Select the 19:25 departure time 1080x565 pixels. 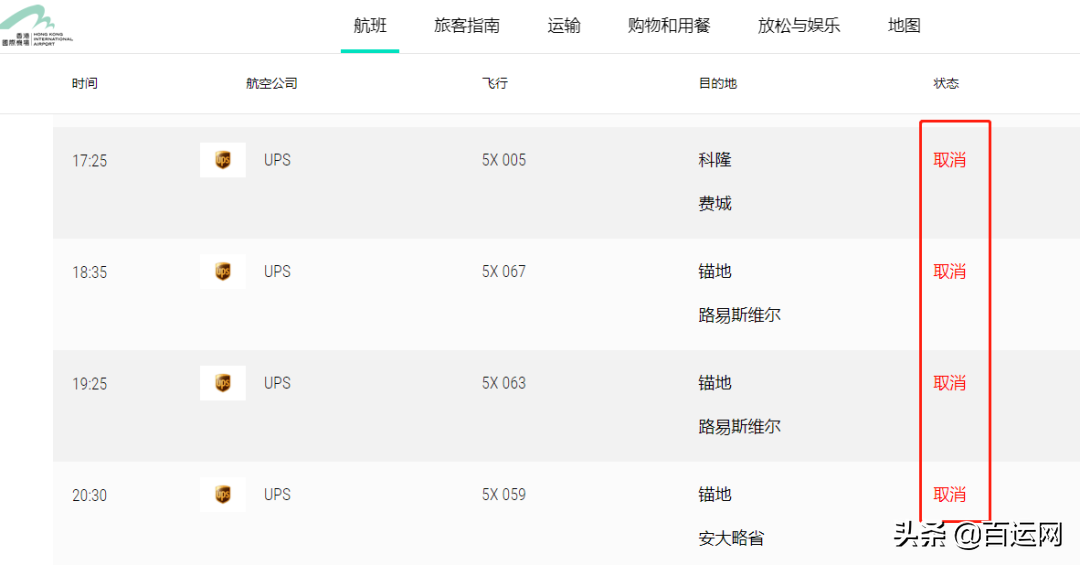coord(90,384)
